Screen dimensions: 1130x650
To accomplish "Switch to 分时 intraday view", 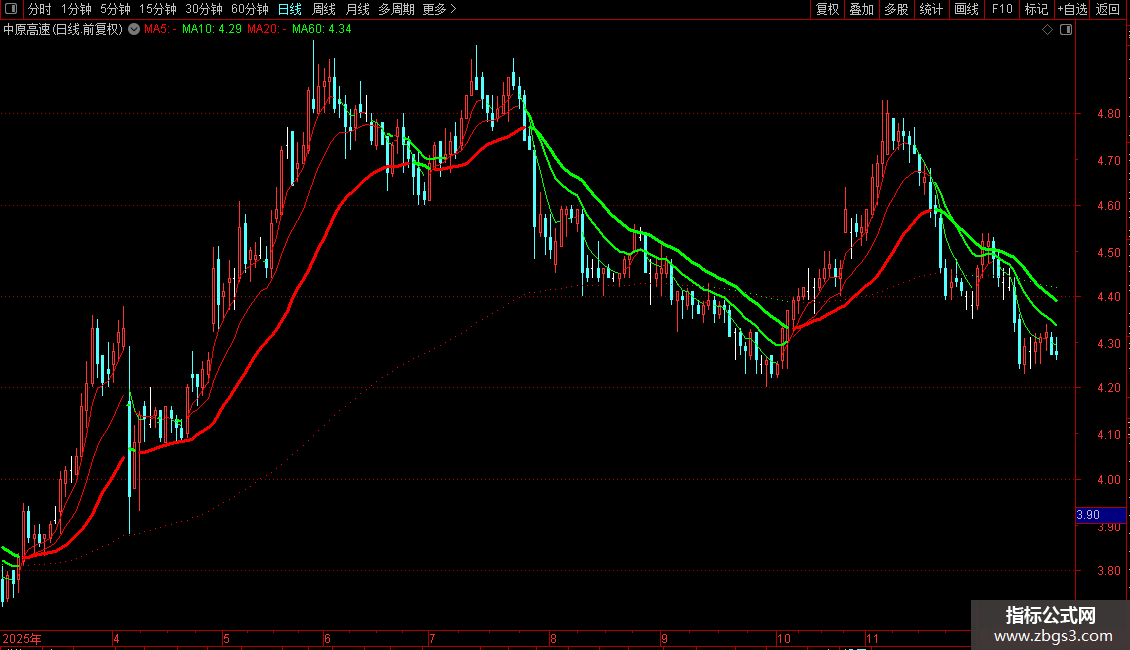I will (40, 9).
